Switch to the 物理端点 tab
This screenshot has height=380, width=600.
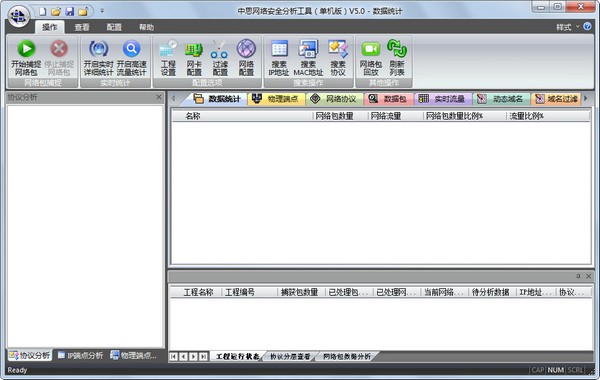click(x=276, y=99)
